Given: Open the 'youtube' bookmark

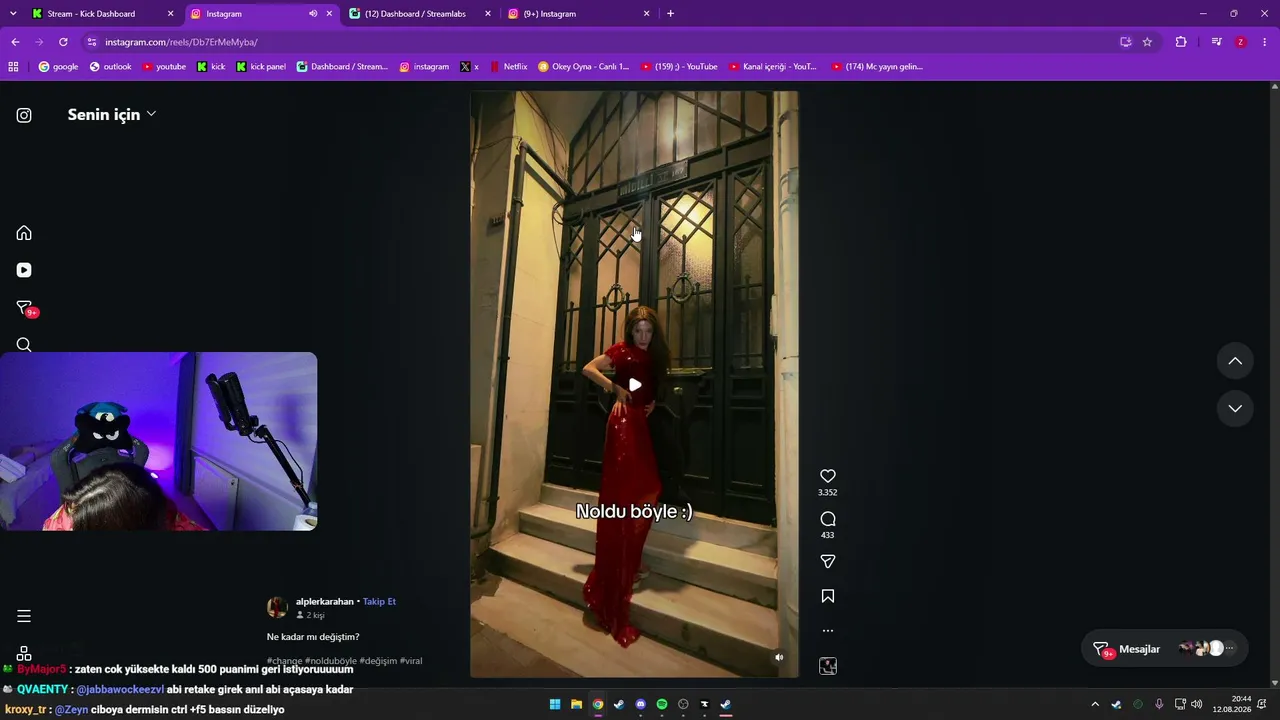Looking at the screenshot, I should [164, 67].
